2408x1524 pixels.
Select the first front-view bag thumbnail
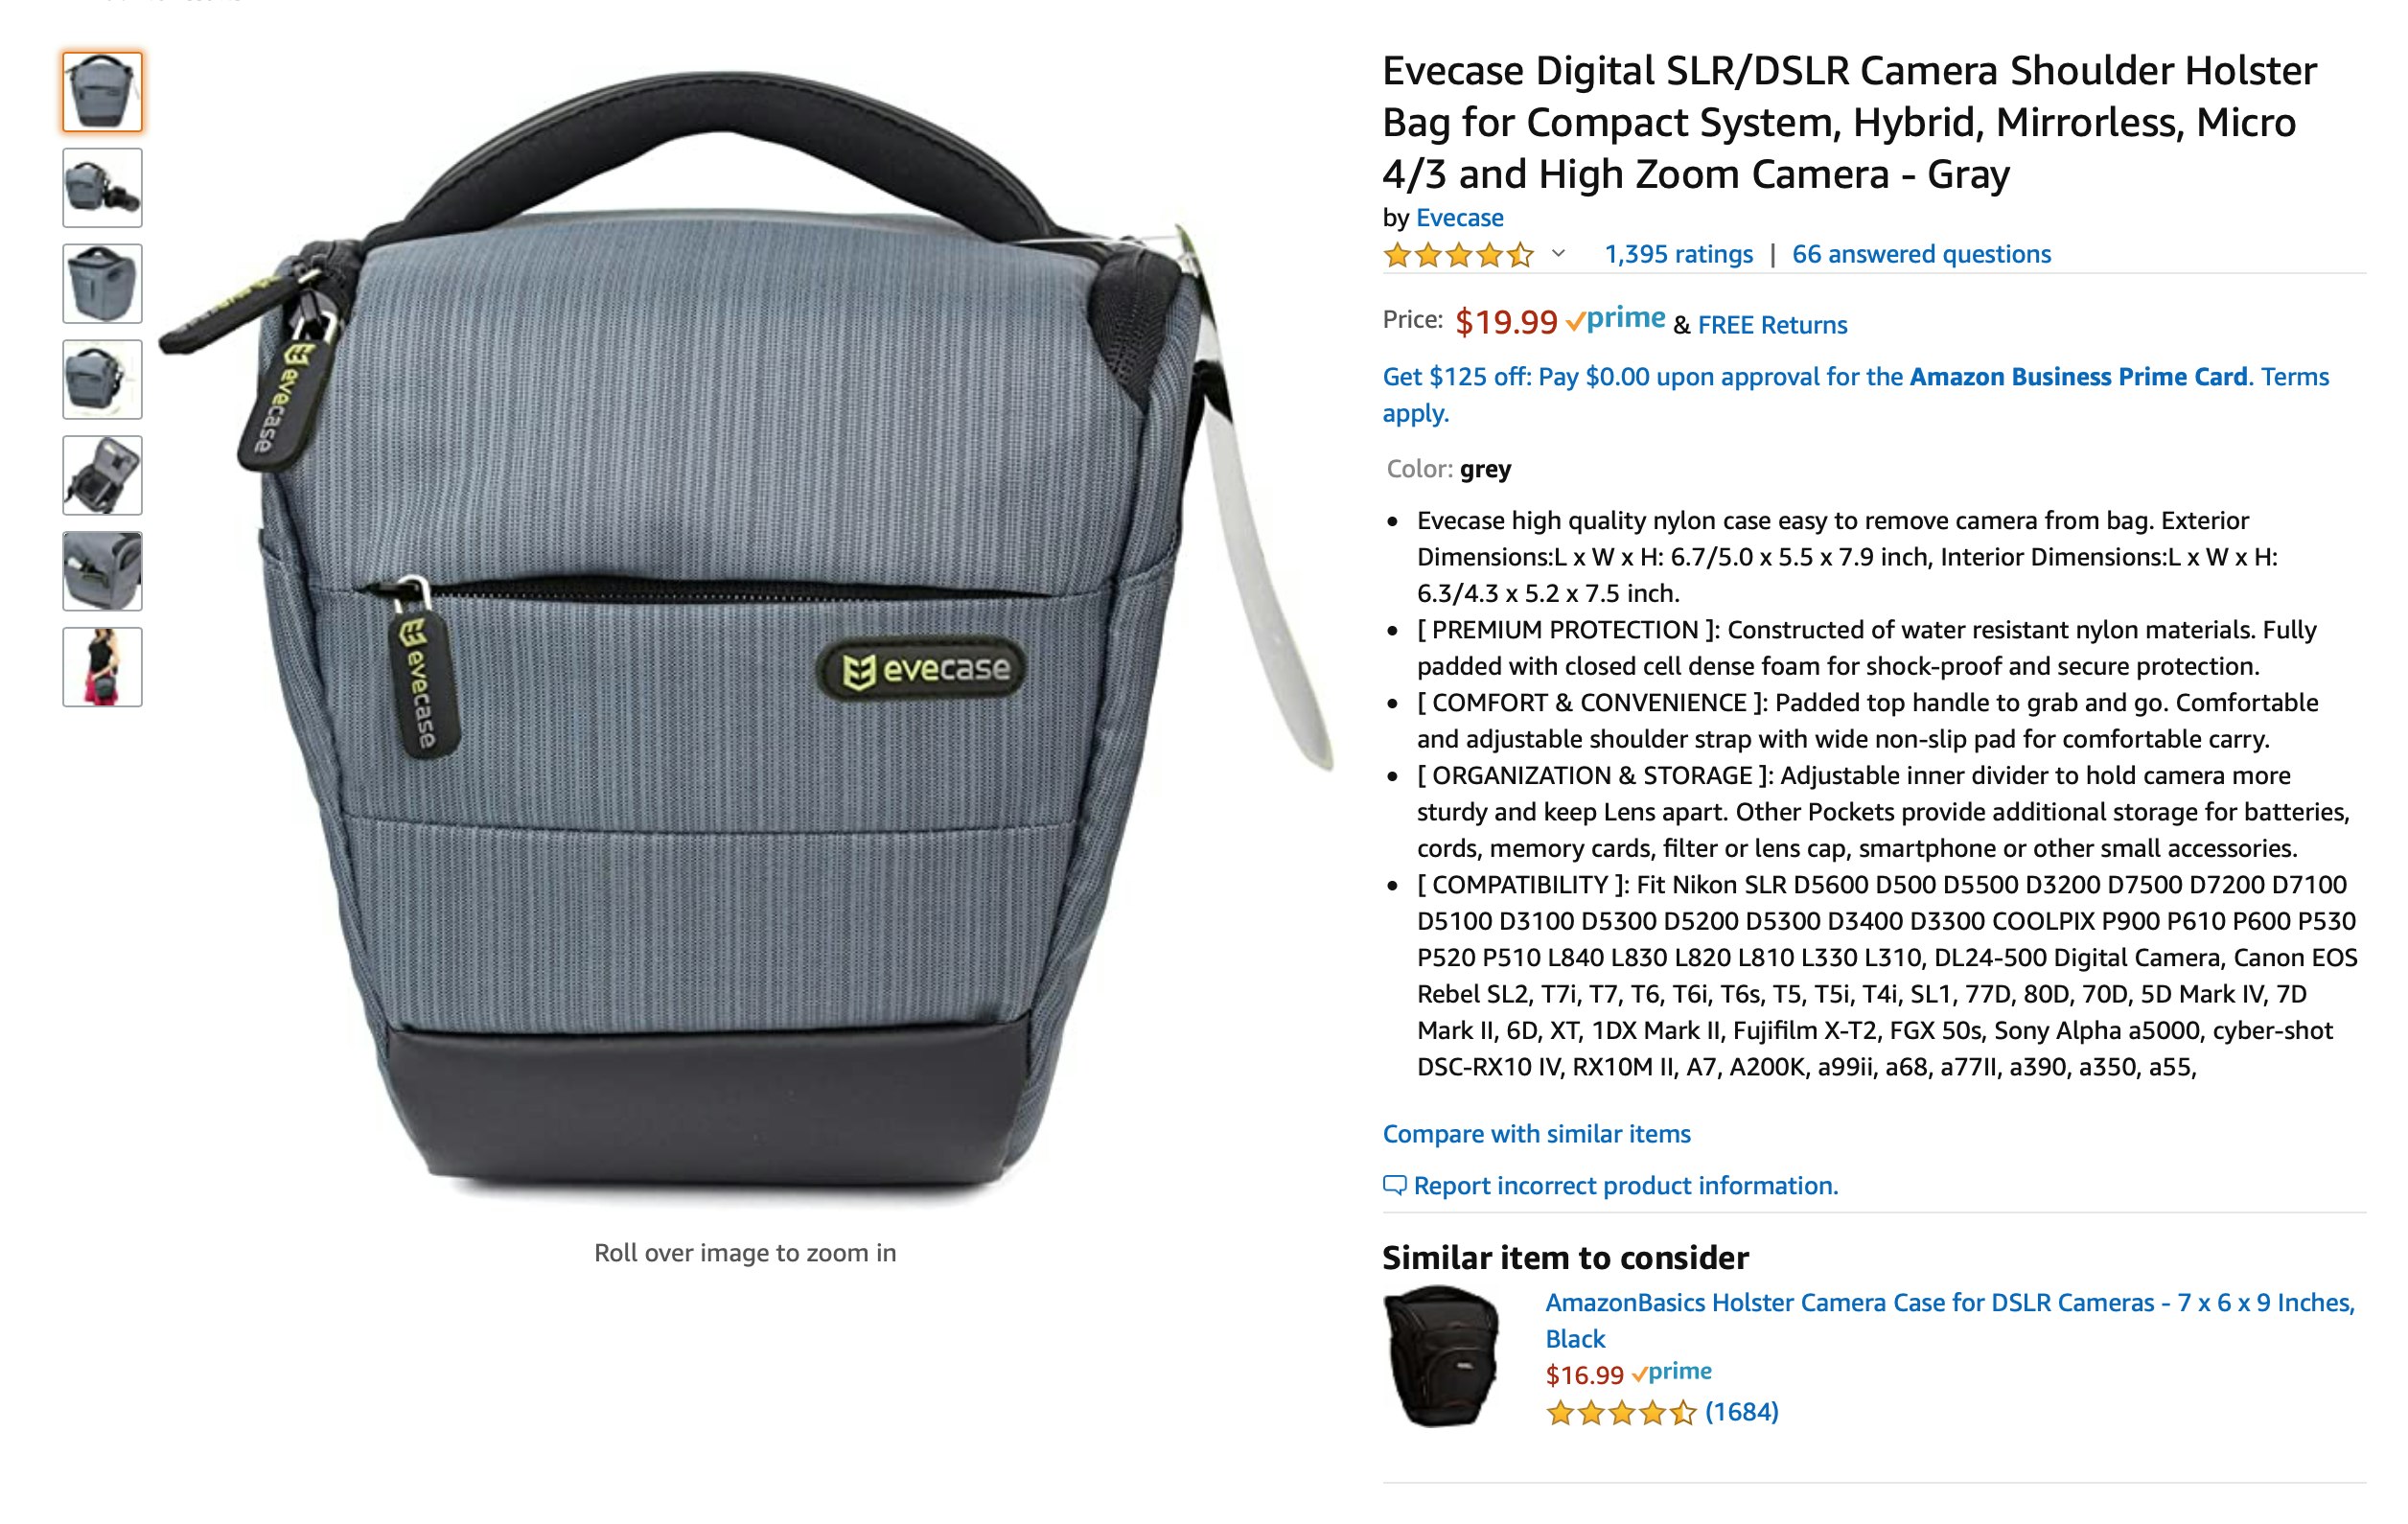[102, 92]
